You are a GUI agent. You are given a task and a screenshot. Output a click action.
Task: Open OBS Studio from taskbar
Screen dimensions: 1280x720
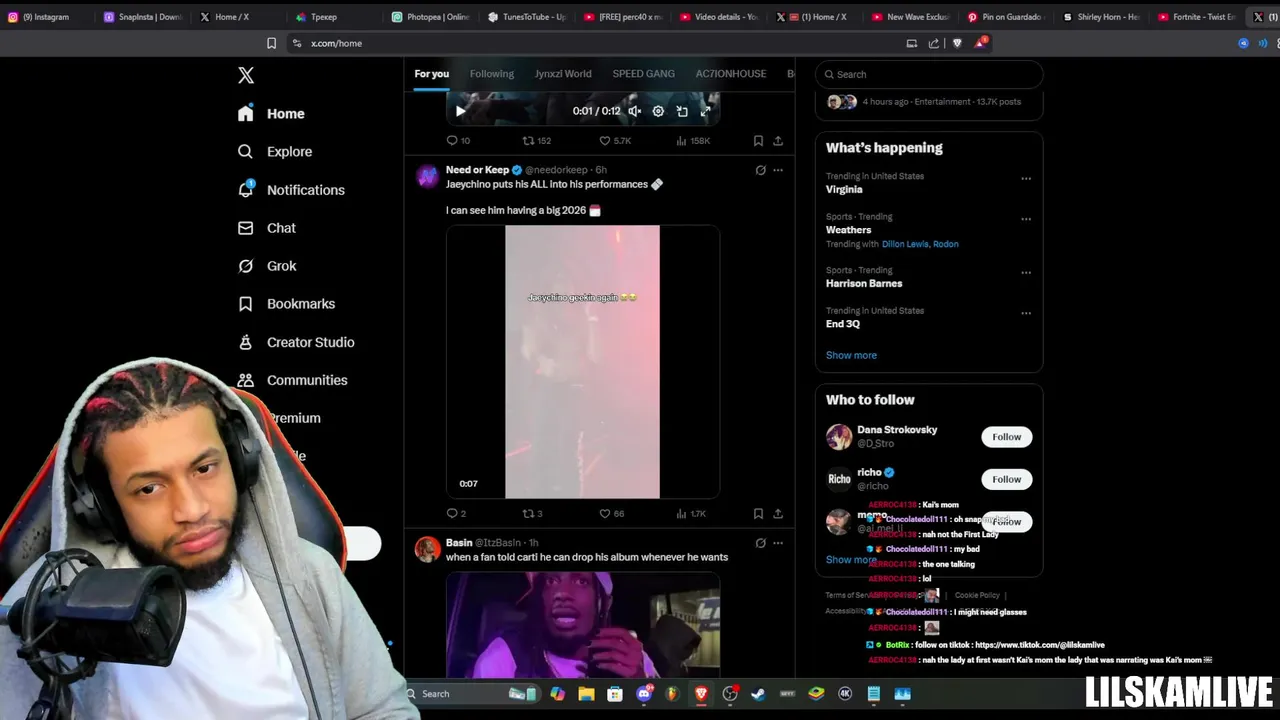click(730, 694)
